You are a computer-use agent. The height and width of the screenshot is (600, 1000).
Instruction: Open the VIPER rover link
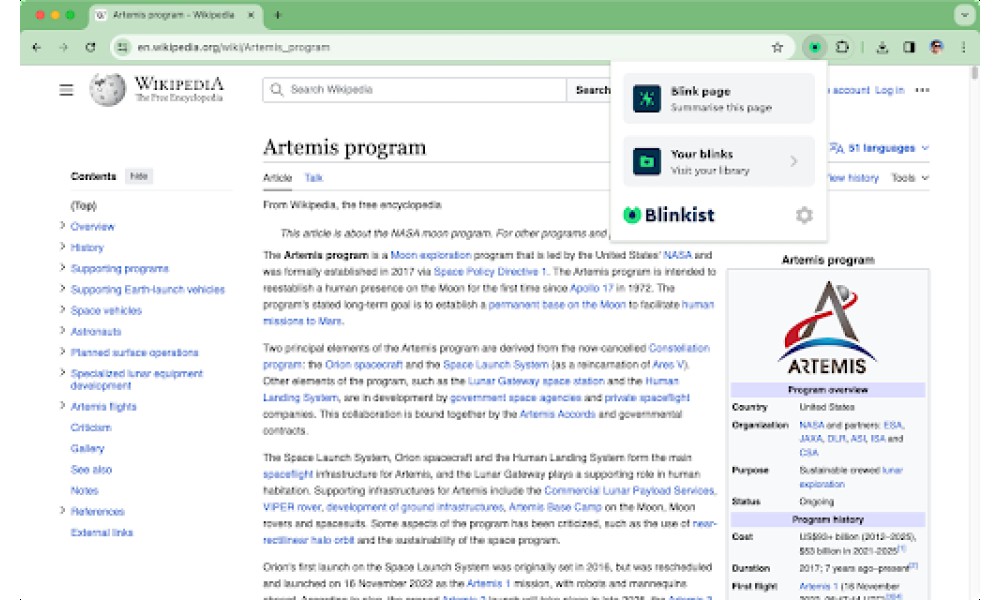(292, 508)
